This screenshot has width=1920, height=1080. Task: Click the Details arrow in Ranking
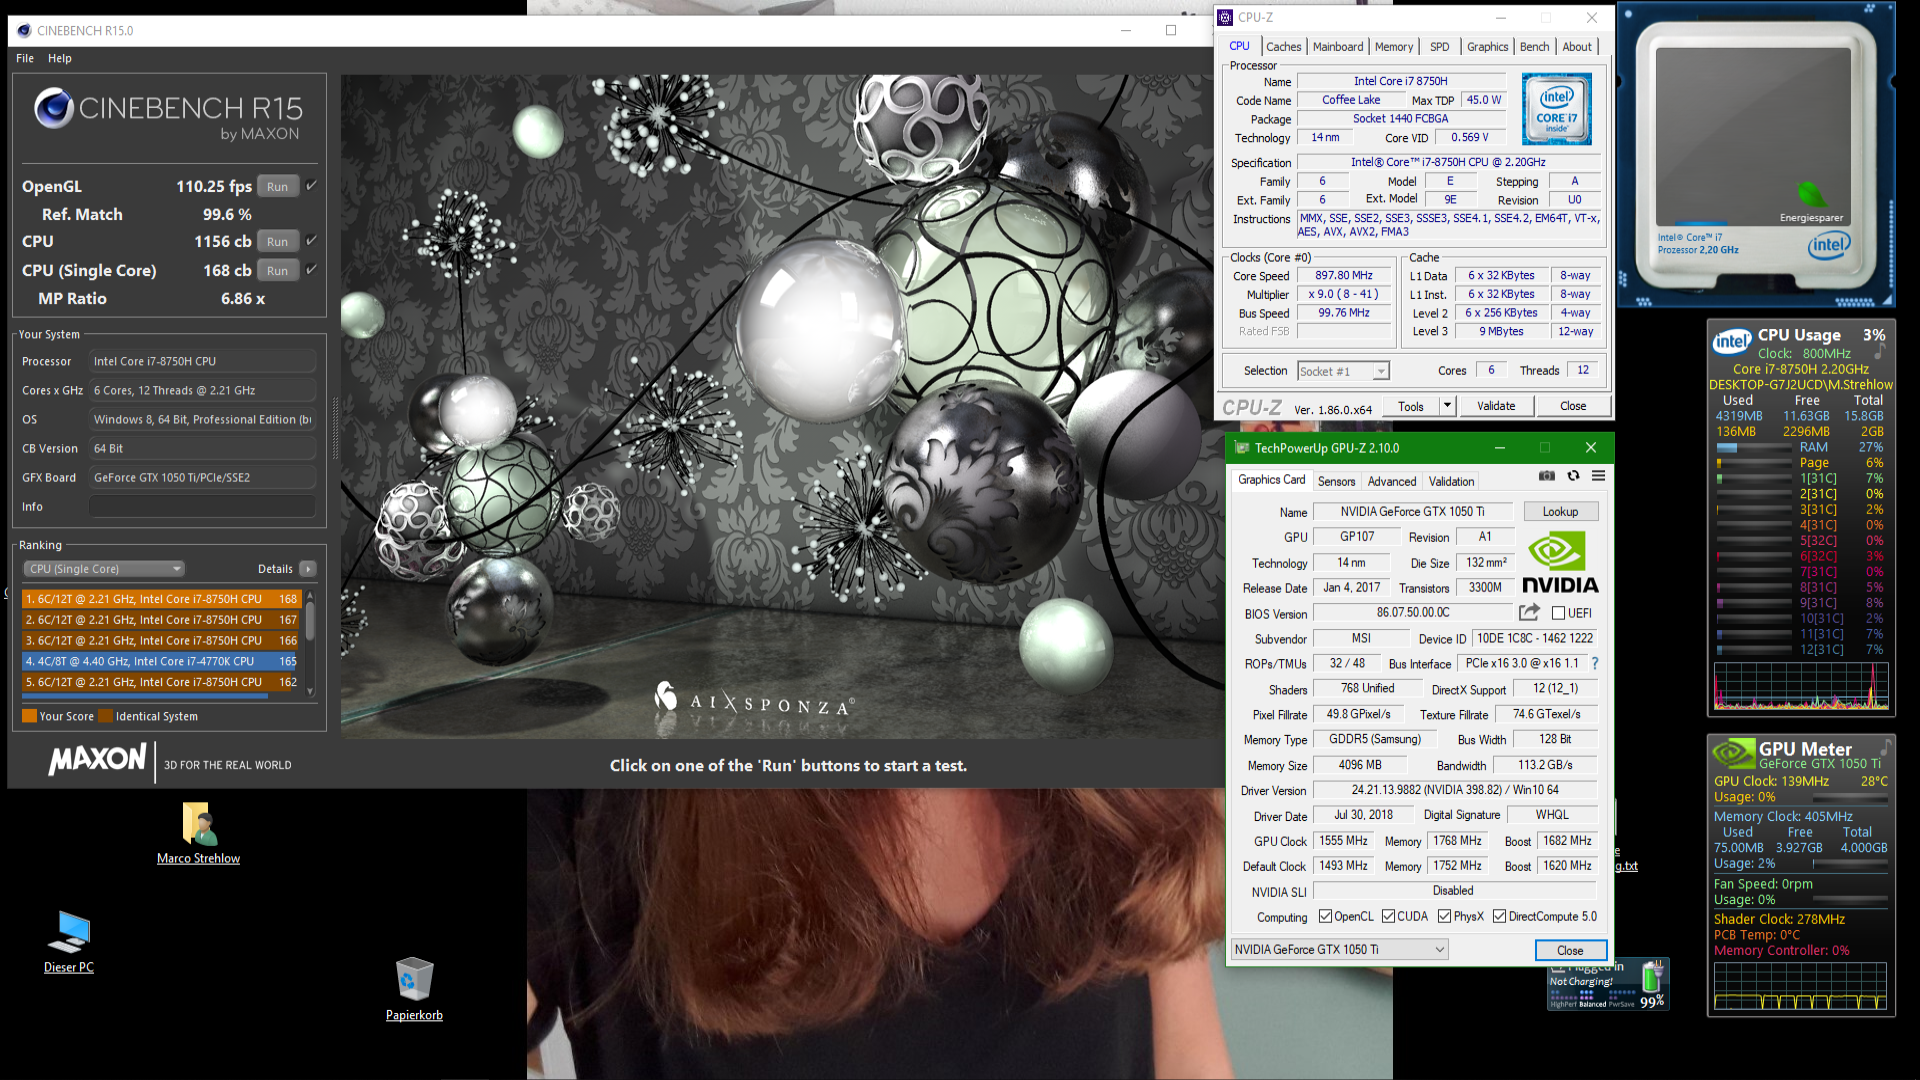pos(308,569)
